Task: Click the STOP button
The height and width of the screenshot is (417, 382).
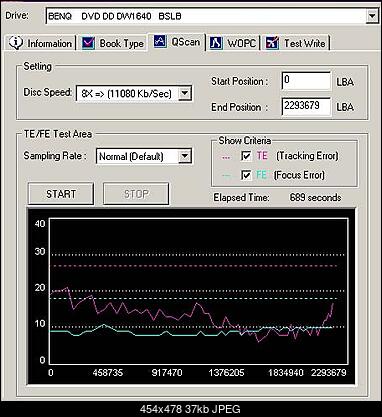Action: pyautogui.click(x=136, y=194)
